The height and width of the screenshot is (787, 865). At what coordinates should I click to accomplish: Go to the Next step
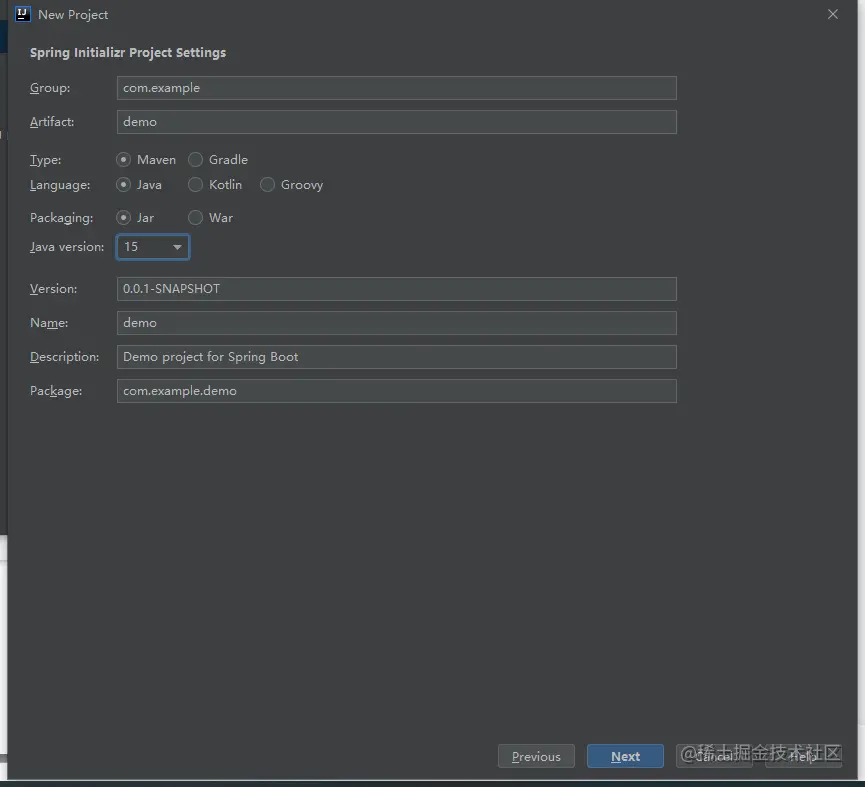625,756
